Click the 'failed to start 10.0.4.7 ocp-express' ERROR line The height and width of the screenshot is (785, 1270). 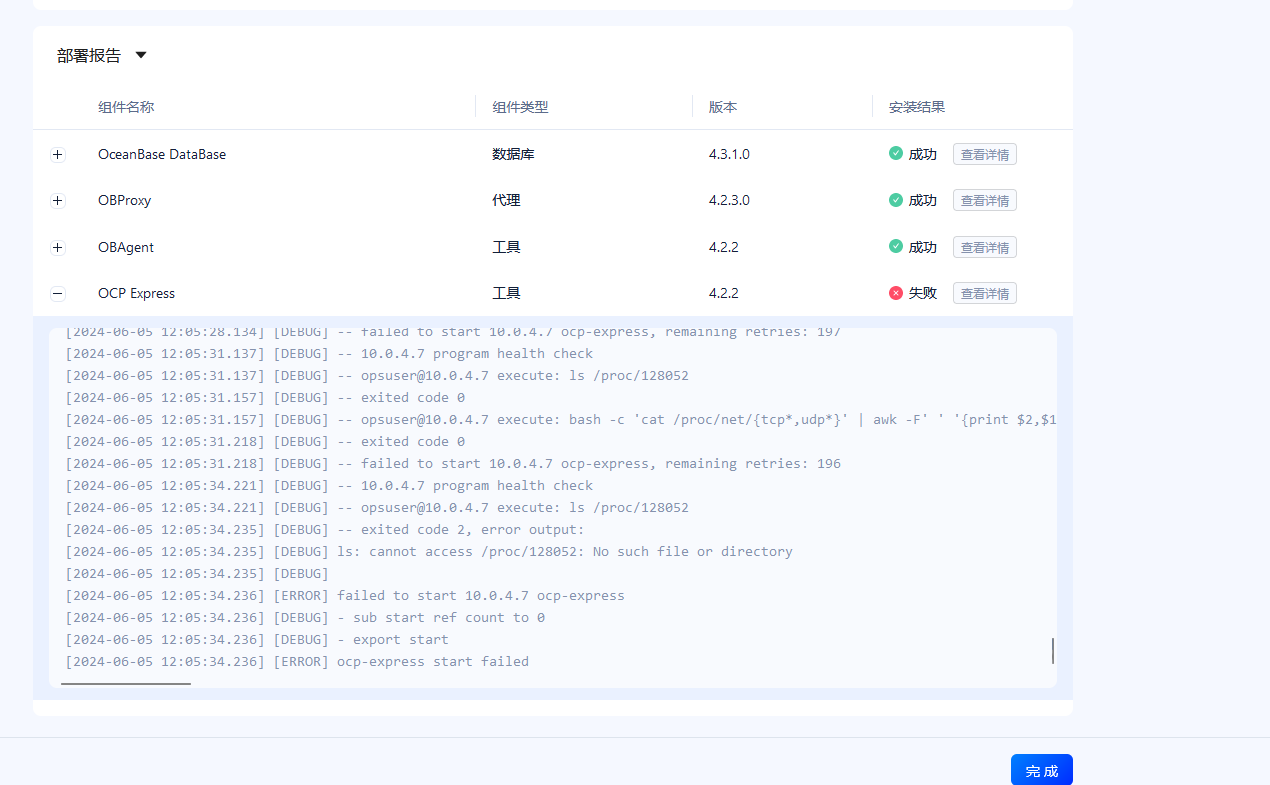(345, 595)
